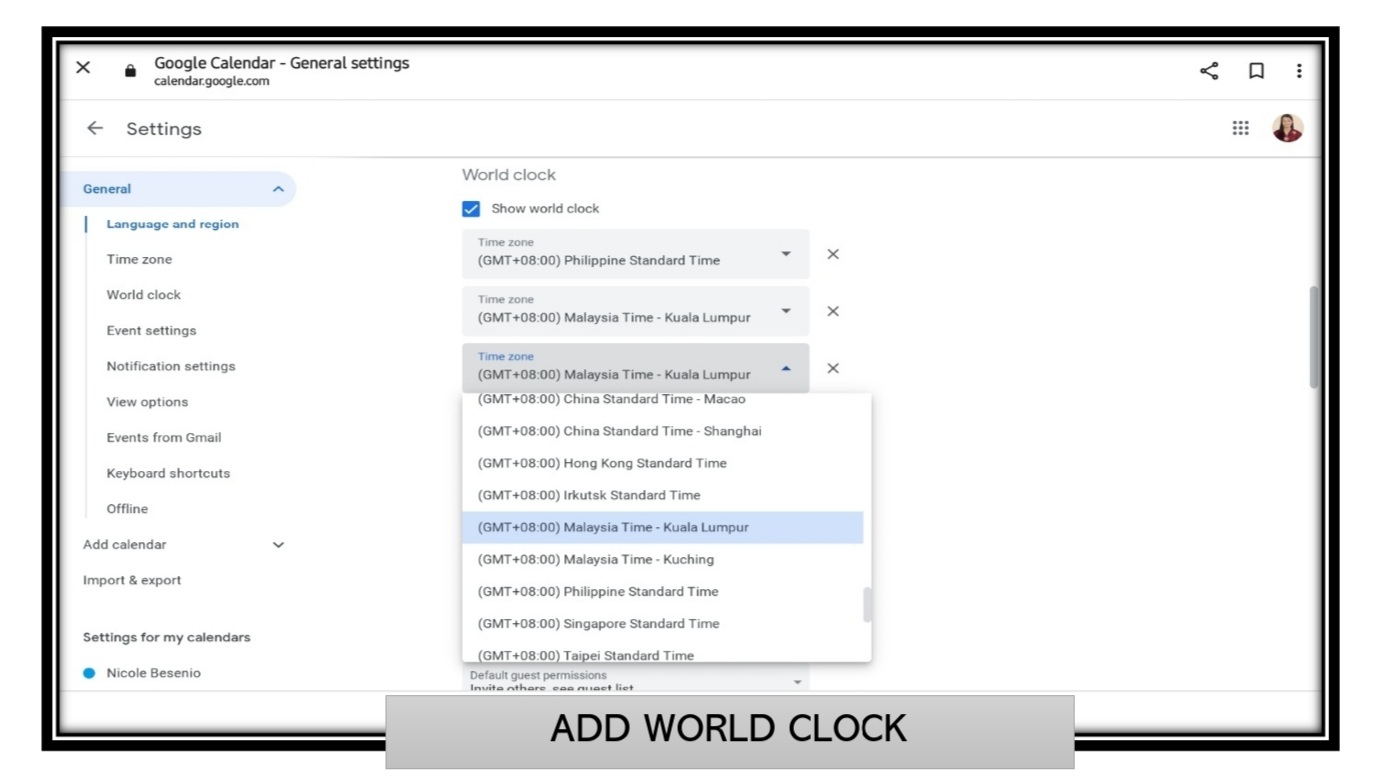Select Malaysia Time - Kuala Lumpur option
The width and height of the screenshot is (1375, 780).
pyautogui.click(x=662, y=527)
